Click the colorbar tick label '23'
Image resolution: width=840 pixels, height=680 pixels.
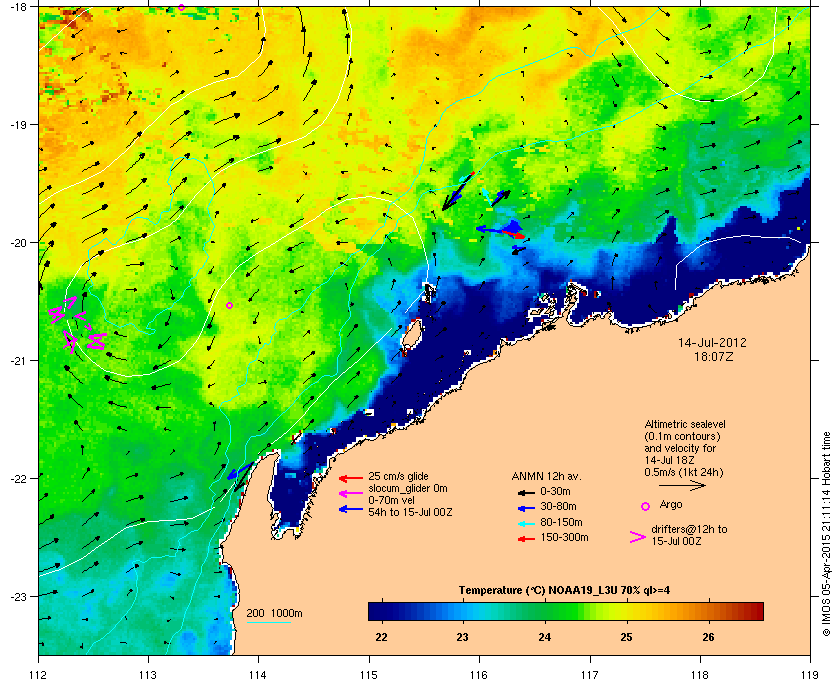pyautogui.click(x=462, y=637)
